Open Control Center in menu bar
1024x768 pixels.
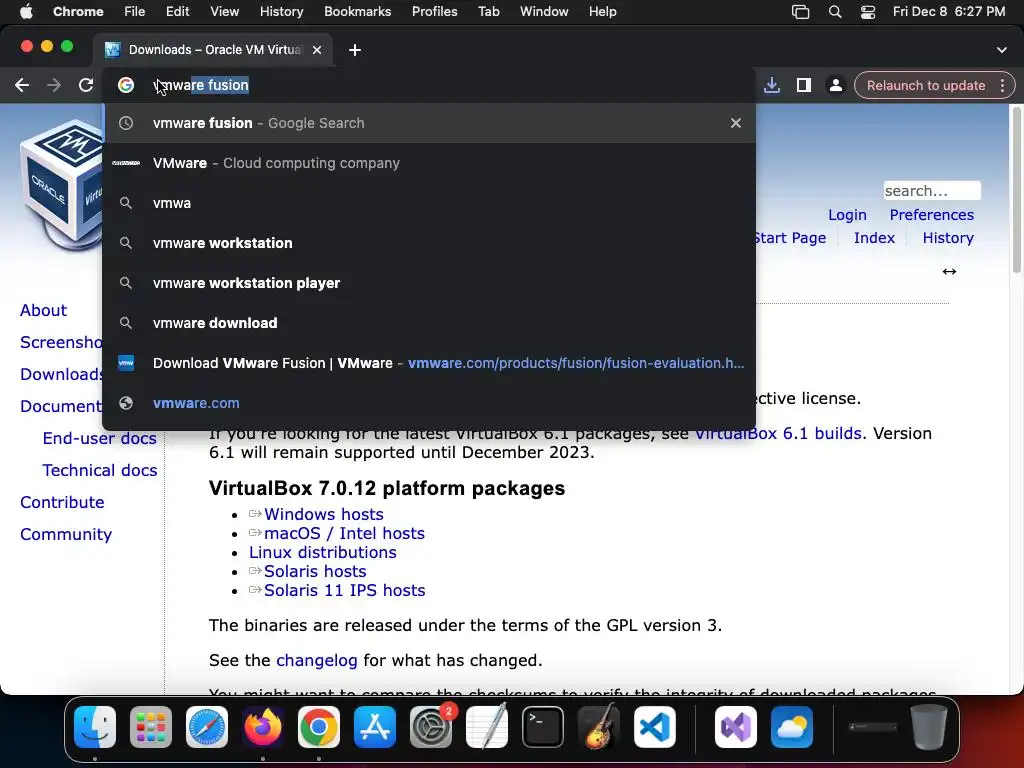867,12
